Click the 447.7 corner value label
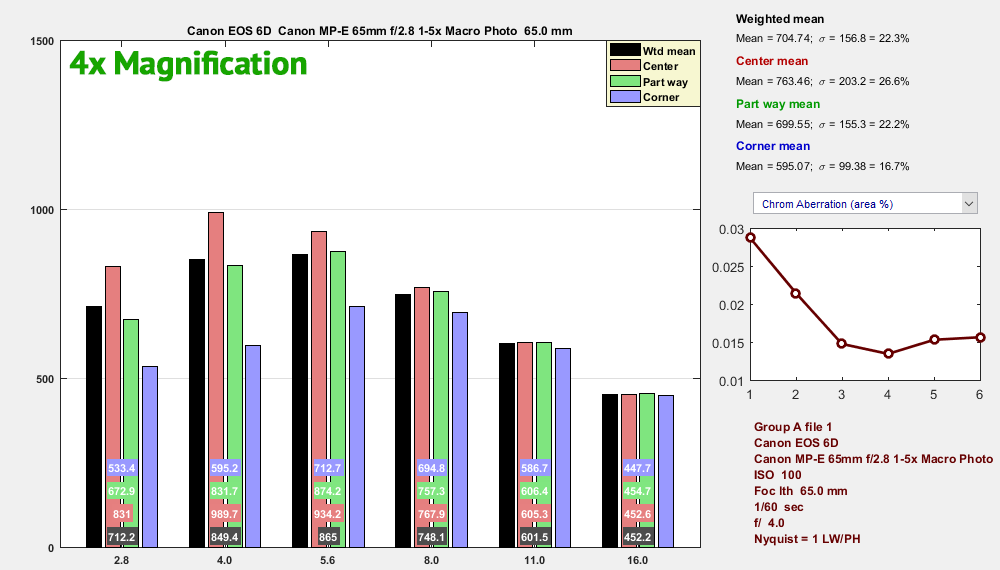The height and width of the screenshot is (570, 1000). click(638, 468)
